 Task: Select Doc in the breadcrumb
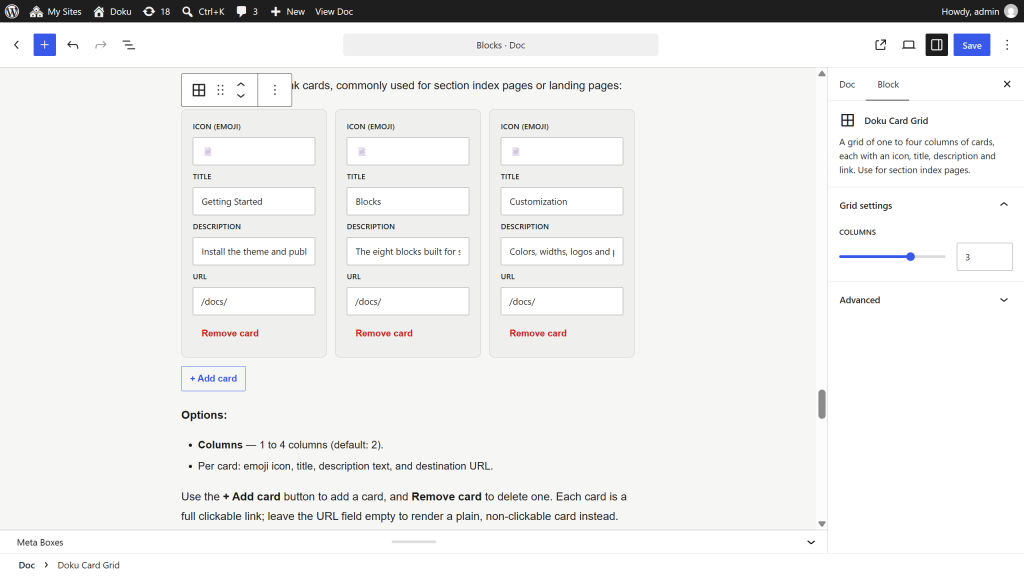(27, 565)
